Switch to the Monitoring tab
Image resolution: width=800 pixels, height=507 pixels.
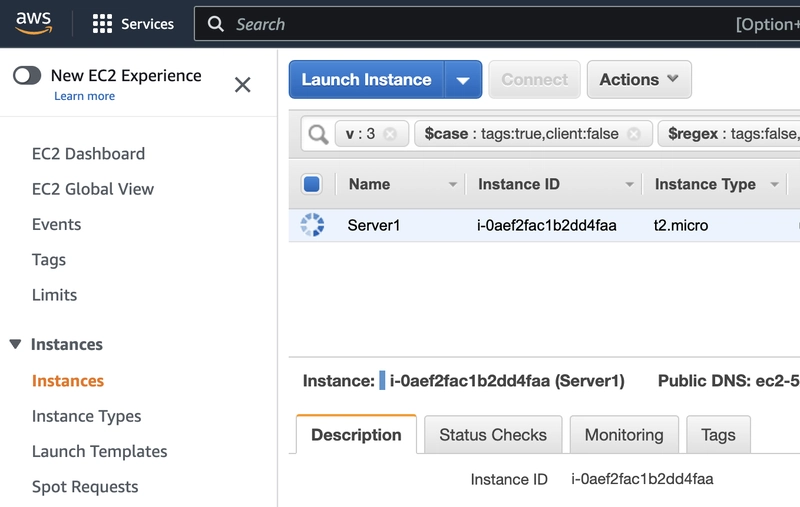tap(624, 435)
